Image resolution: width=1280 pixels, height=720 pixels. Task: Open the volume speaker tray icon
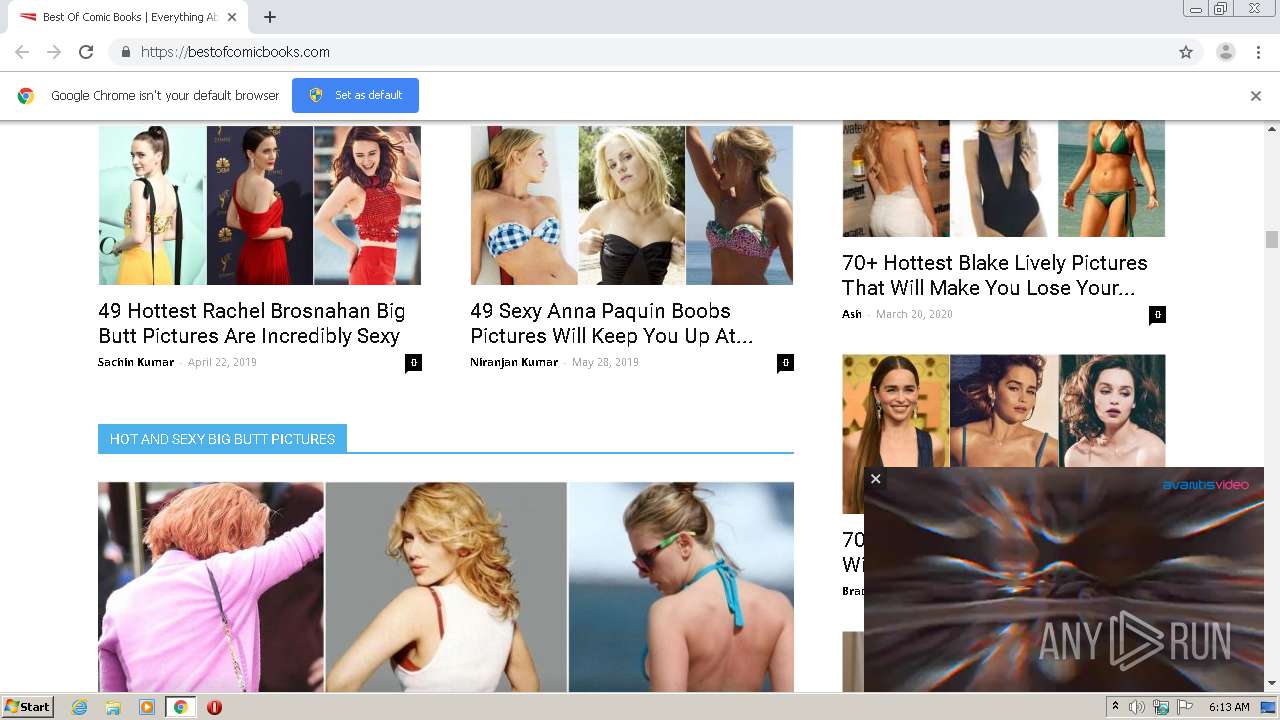(x=1137, y=707)
